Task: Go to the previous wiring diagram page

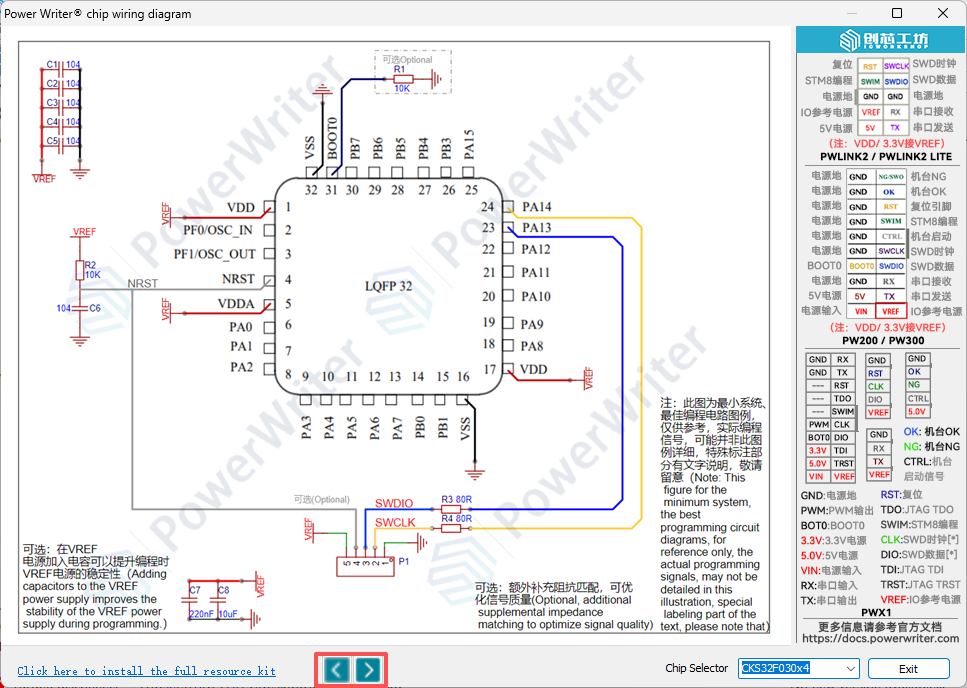Action: (337, 670)
